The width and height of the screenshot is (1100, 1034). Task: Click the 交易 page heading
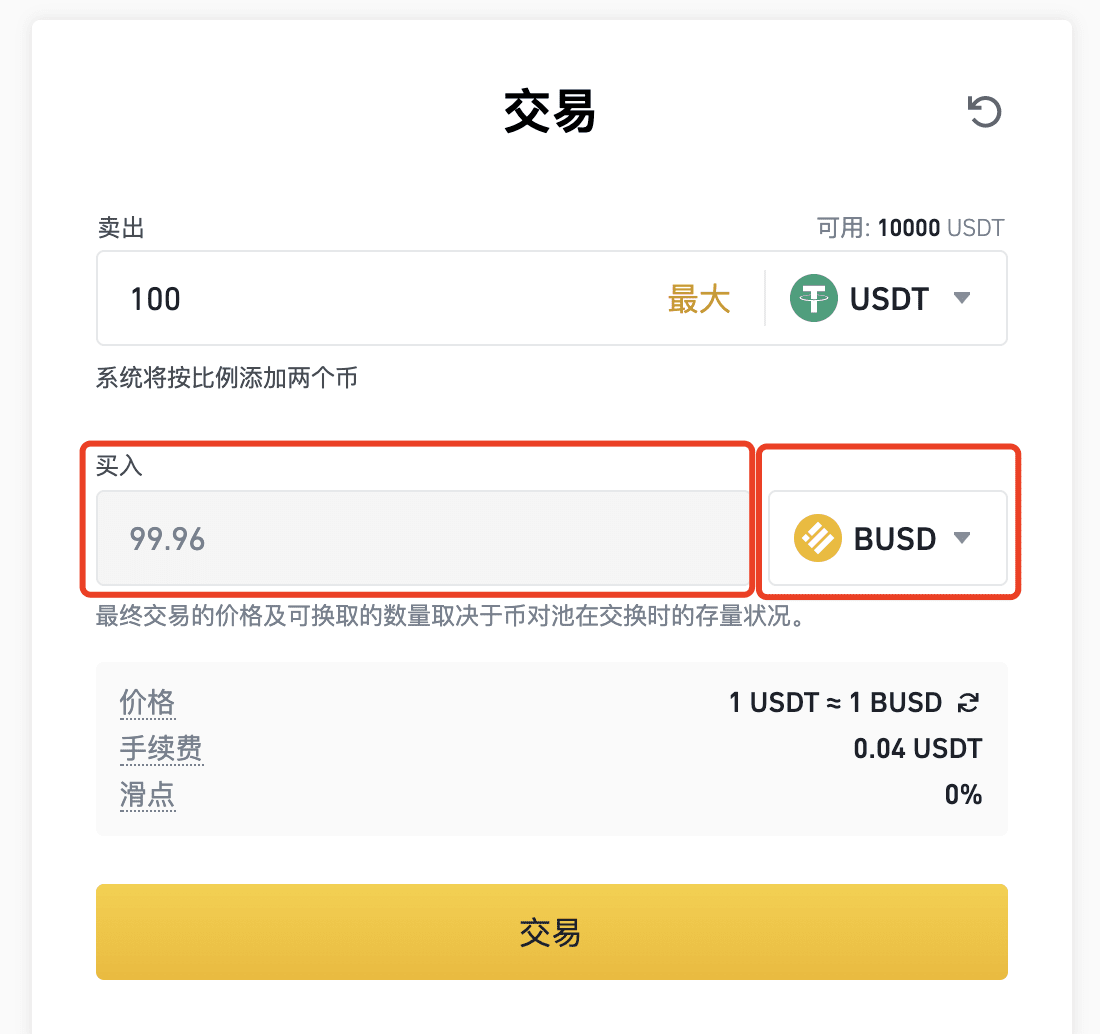[550, 112]
